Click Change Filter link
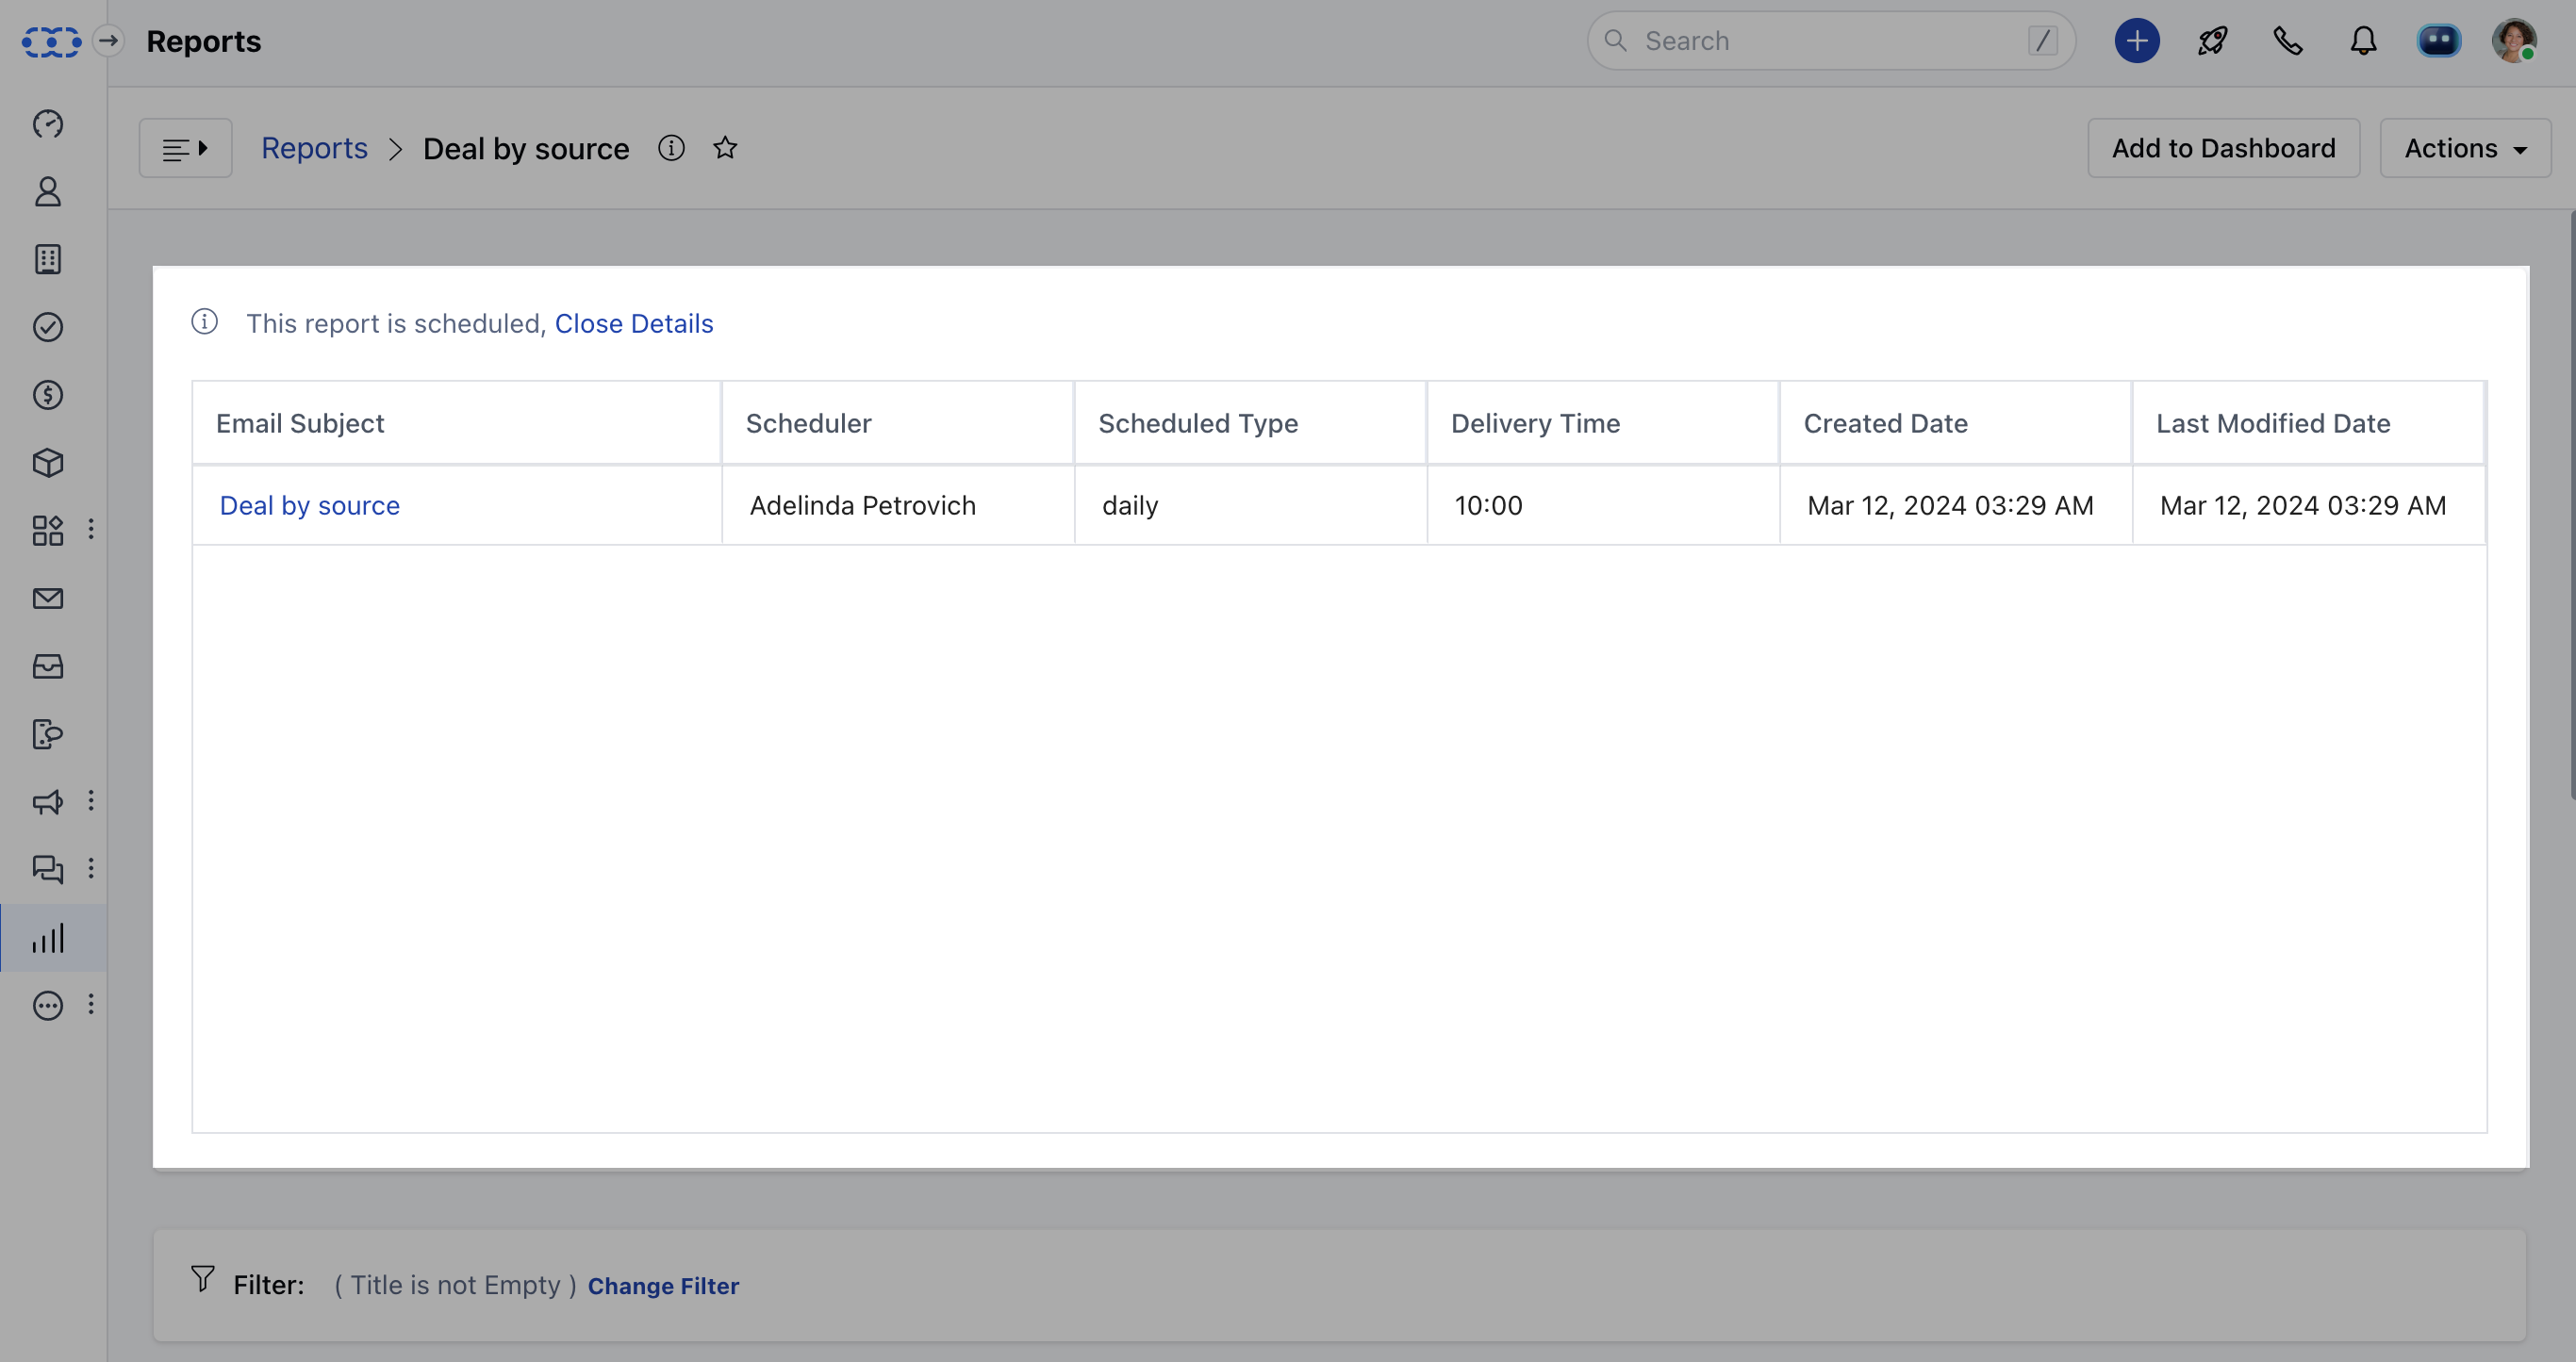The width and height of the screenshot is (2576, 1362). pos(663,1286)
